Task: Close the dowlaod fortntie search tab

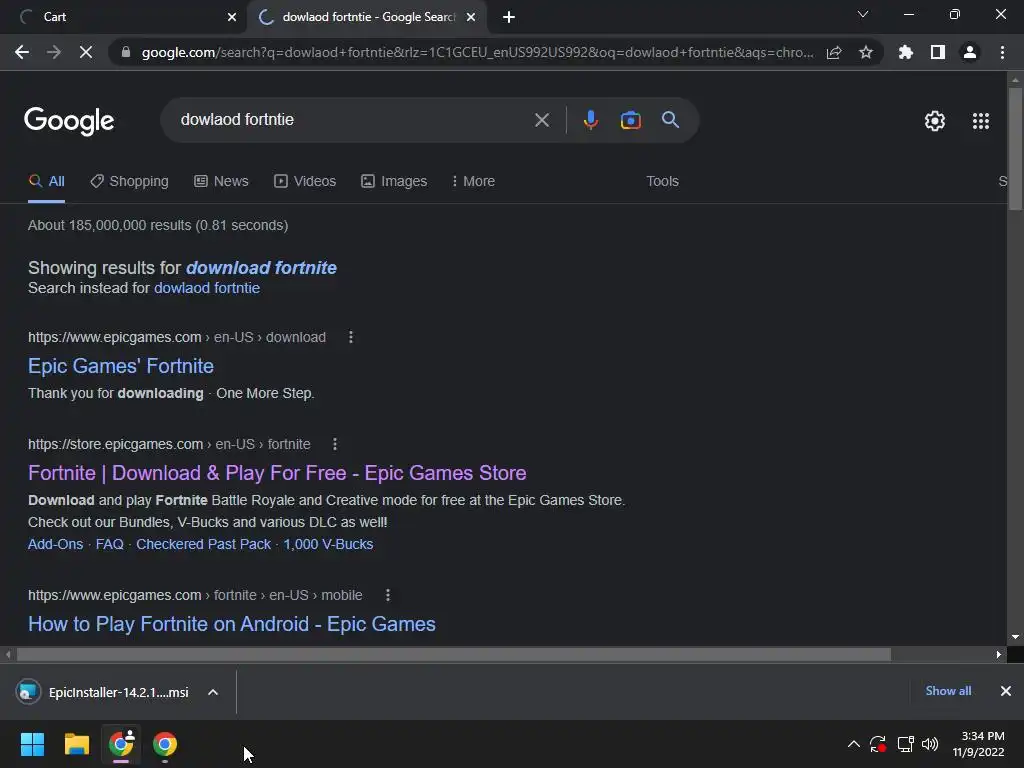Action: [x=471, y=17]
